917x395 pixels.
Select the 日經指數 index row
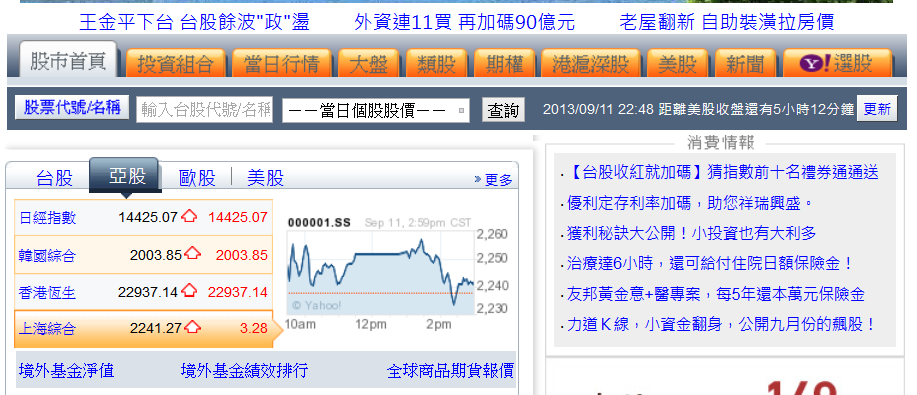click(144, 217)
